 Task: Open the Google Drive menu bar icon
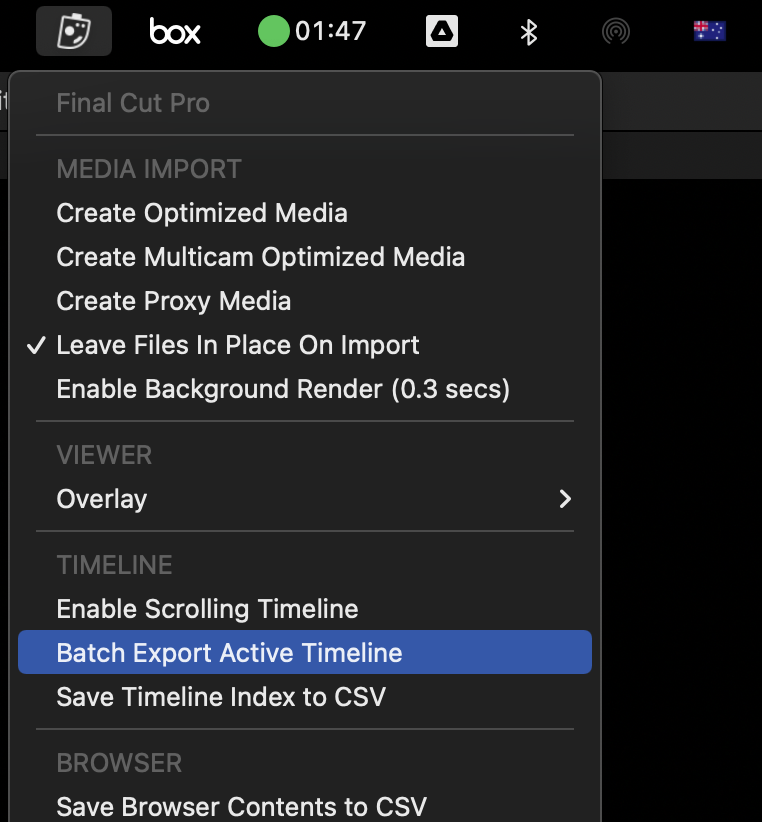pyautogui.click(x=441, y=31)
